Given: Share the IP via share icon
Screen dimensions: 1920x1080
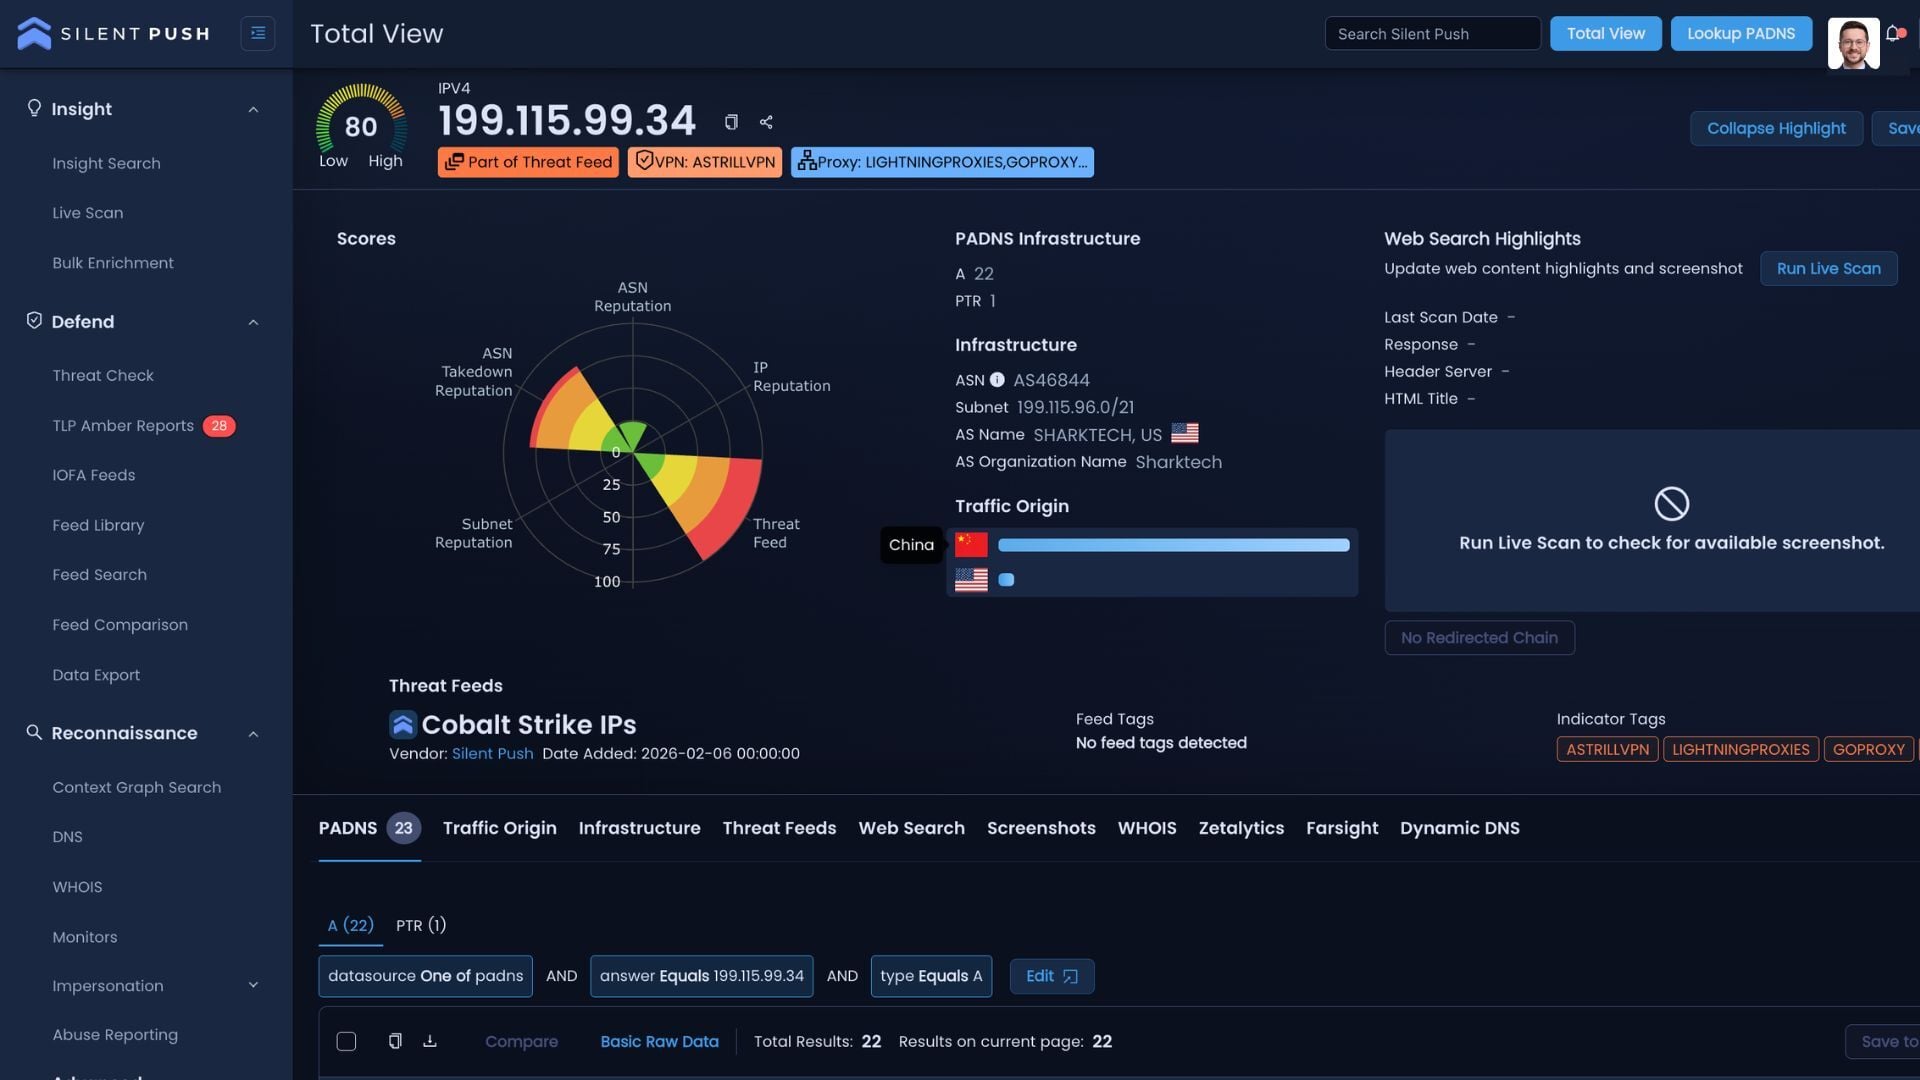Looking at the screenshot, I should 766,122.
